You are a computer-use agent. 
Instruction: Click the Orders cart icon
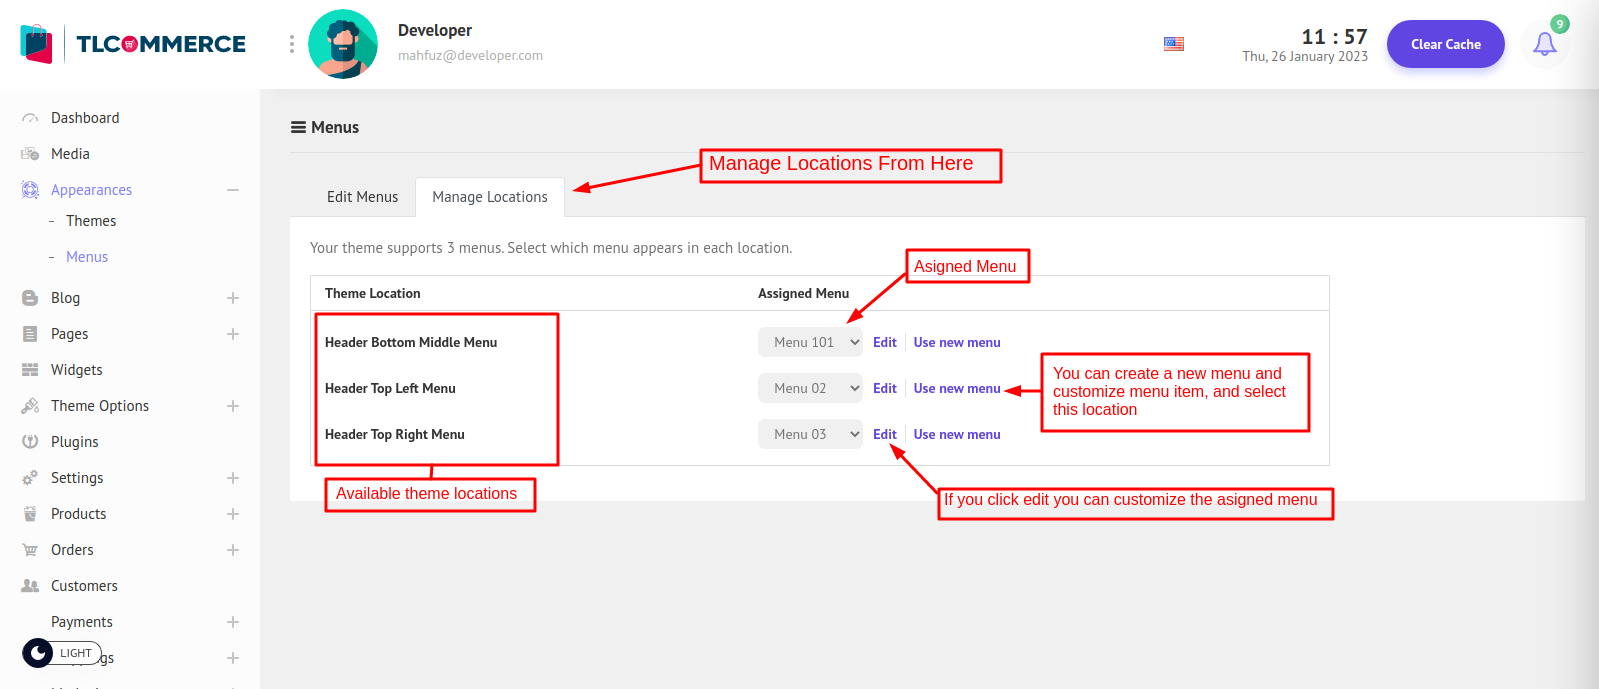(30, 550)
